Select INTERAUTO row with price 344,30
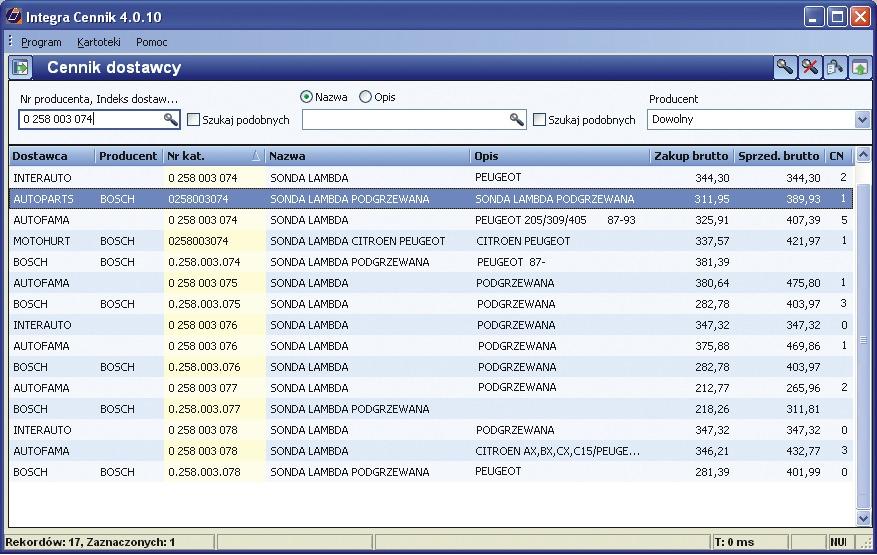This screenshot has width=877, height=555. click(431, 178)
